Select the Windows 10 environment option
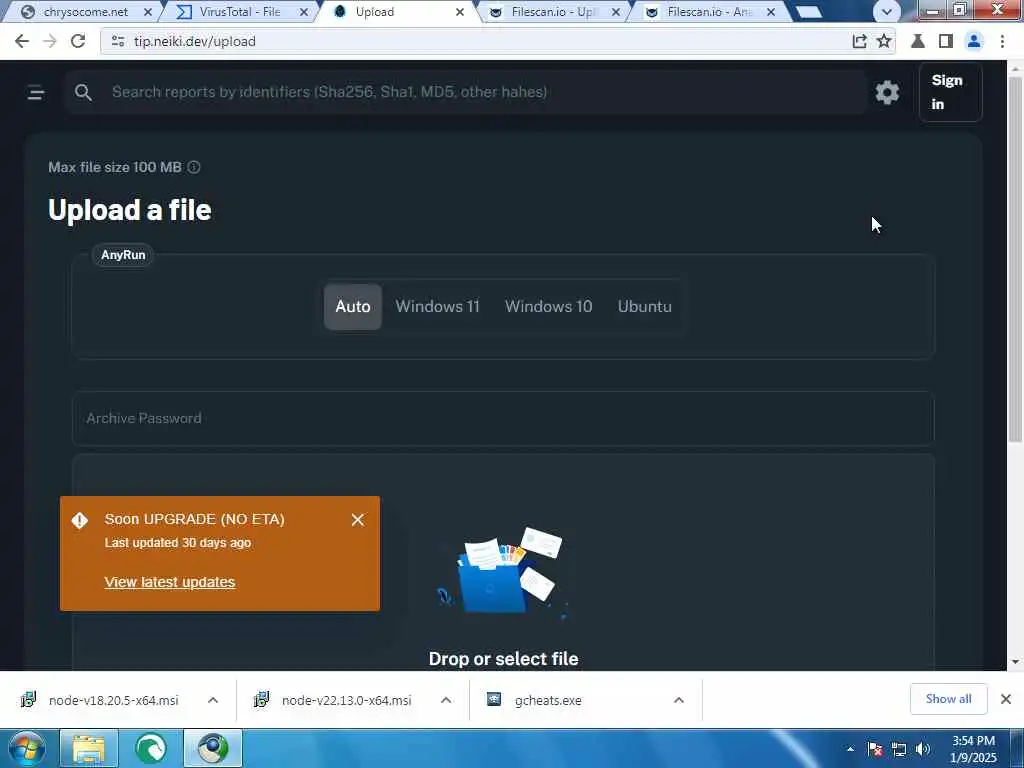1024x768 pixels. [549, 306]
